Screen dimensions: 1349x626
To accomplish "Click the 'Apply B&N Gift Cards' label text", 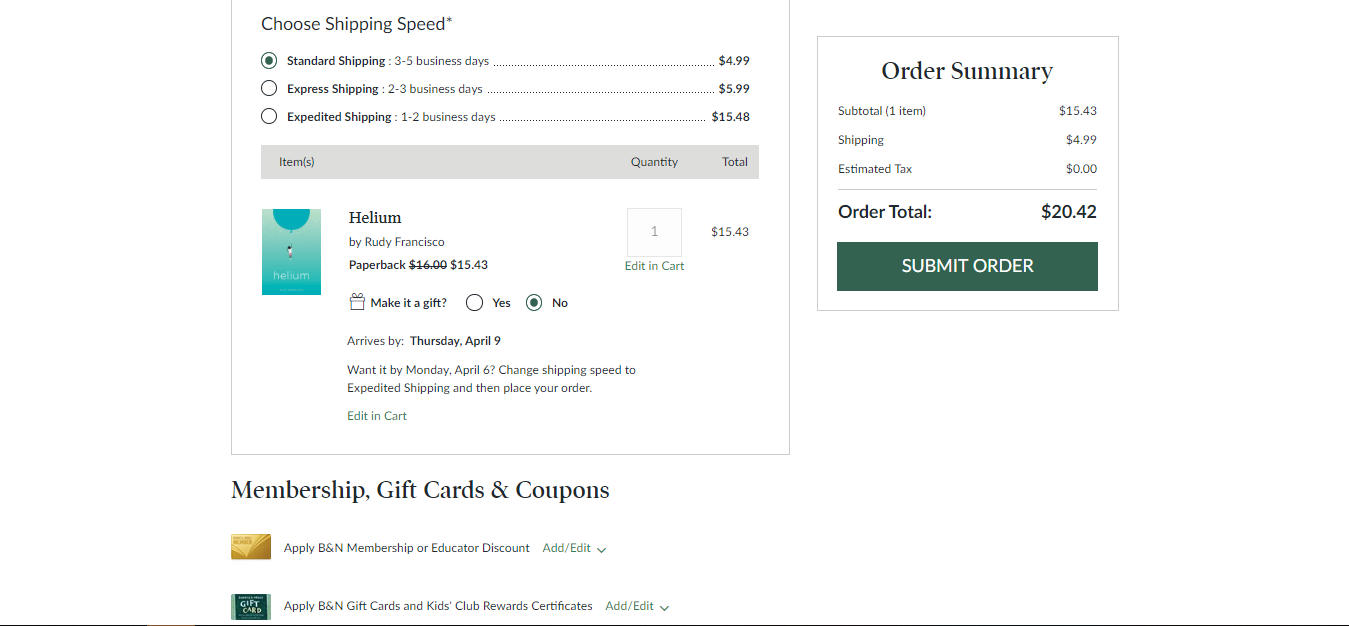I will 438,605.
